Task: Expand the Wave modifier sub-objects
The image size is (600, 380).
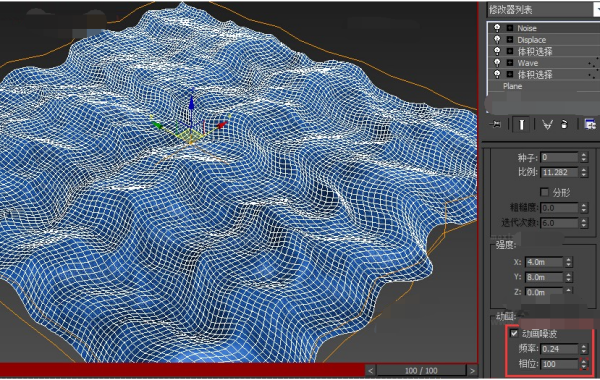Action: point(510,62)
